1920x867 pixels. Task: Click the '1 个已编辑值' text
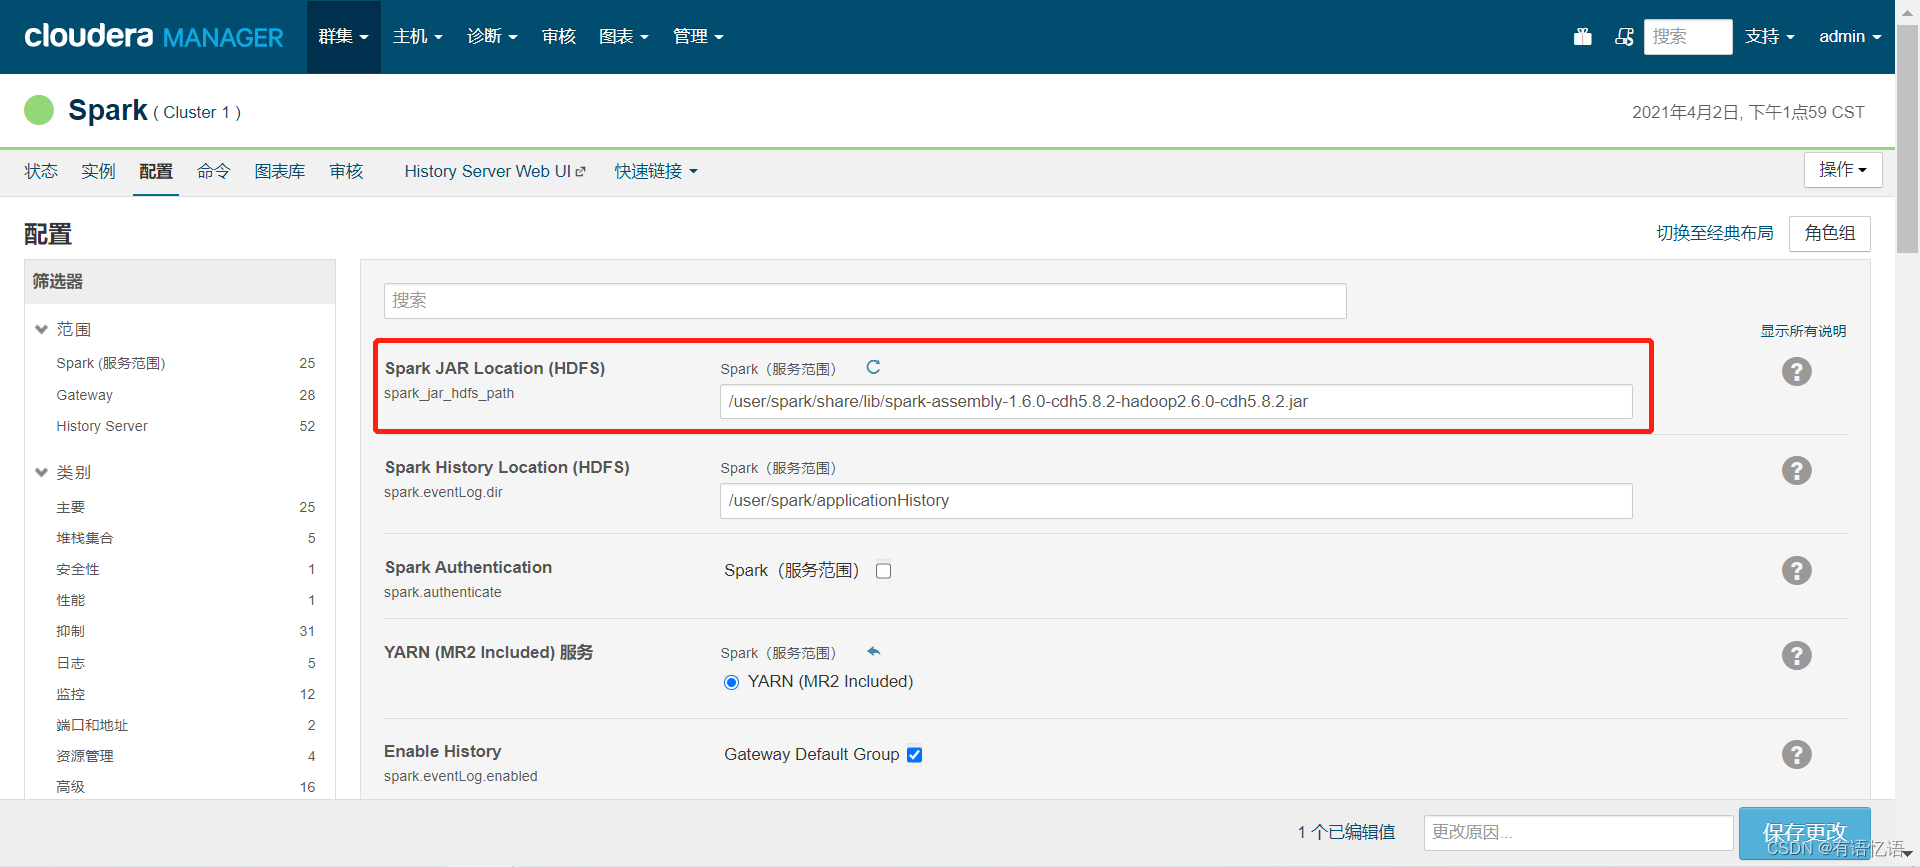tap(1346, 832)
